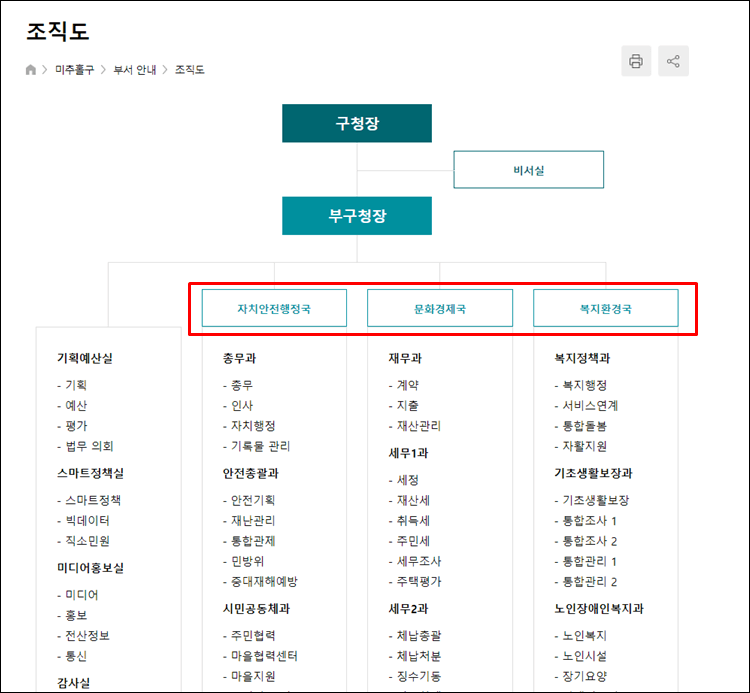Image resolution: width=750 pixels, height=693 pixels.
Task: Open 복지환경국 bureau box
Action: click(x=606, y=308)
